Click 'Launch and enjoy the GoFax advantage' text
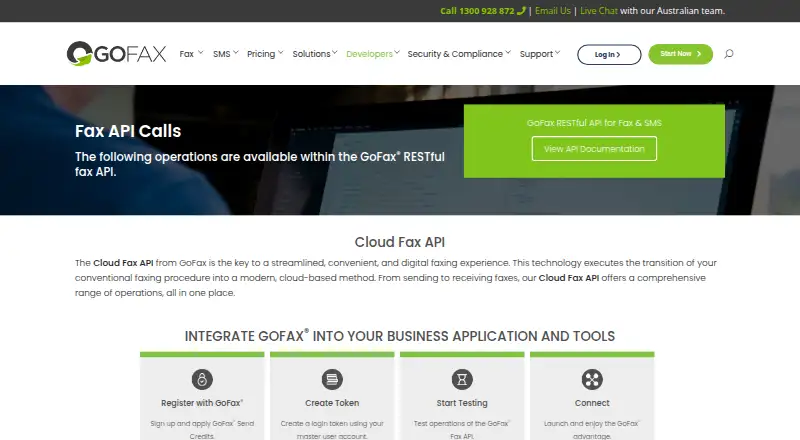 coord(592,430)
